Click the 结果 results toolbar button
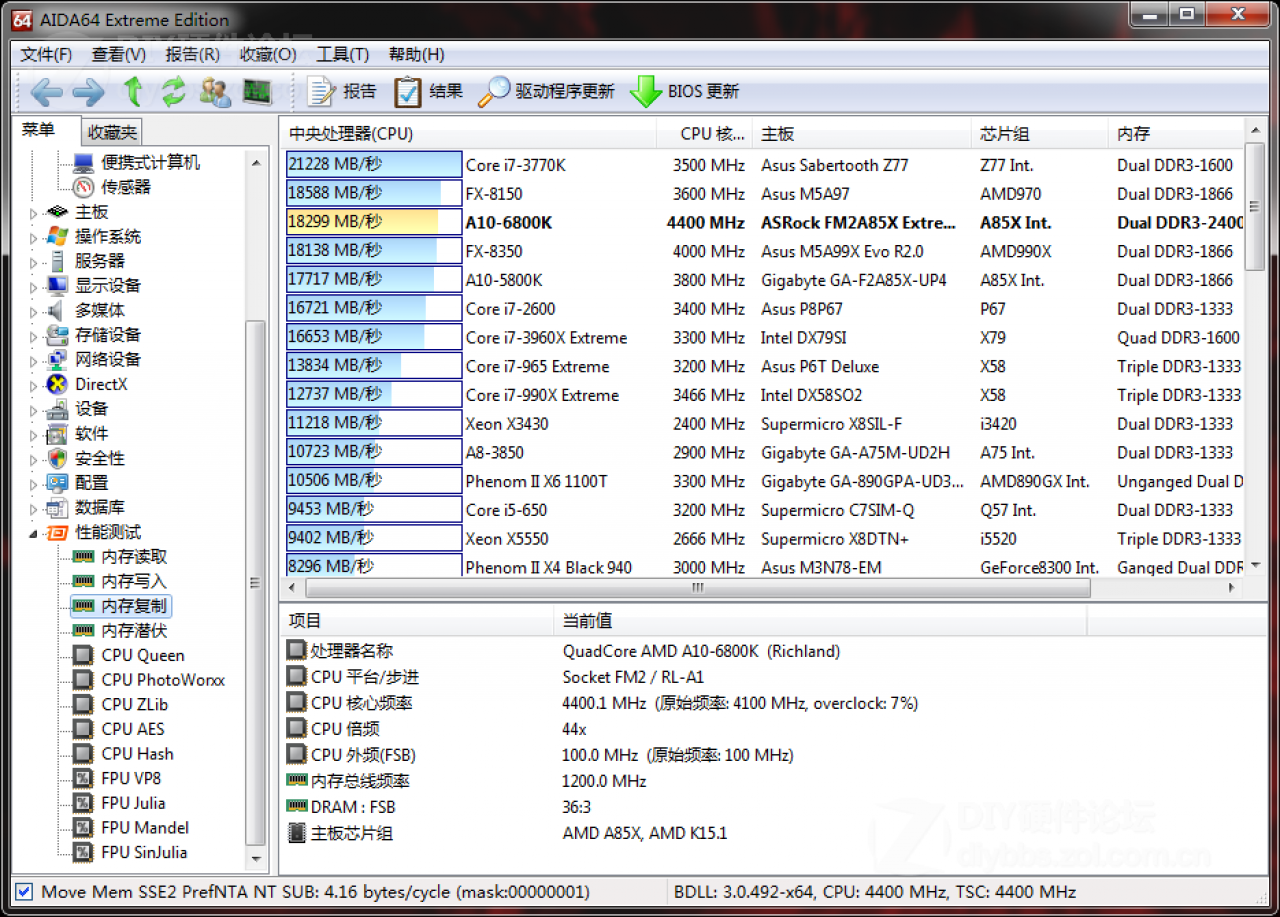The width and height of the screenshot is (1280, 917). click(428, 92)
